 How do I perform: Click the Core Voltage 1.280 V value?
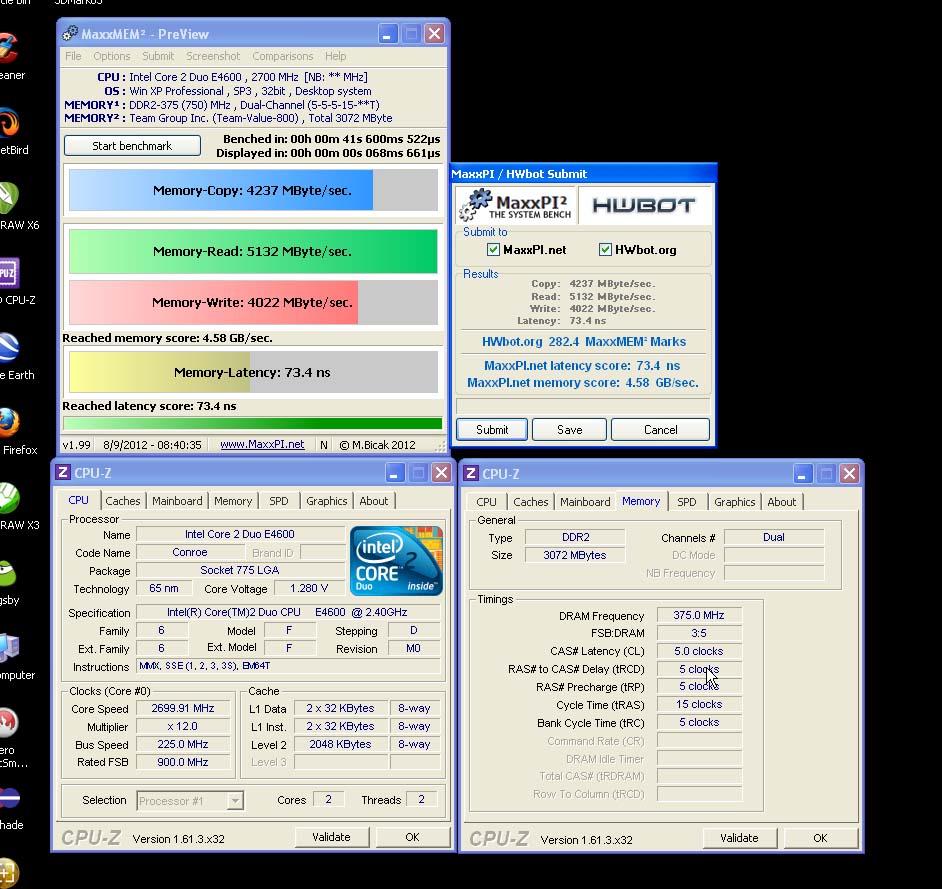309,588
